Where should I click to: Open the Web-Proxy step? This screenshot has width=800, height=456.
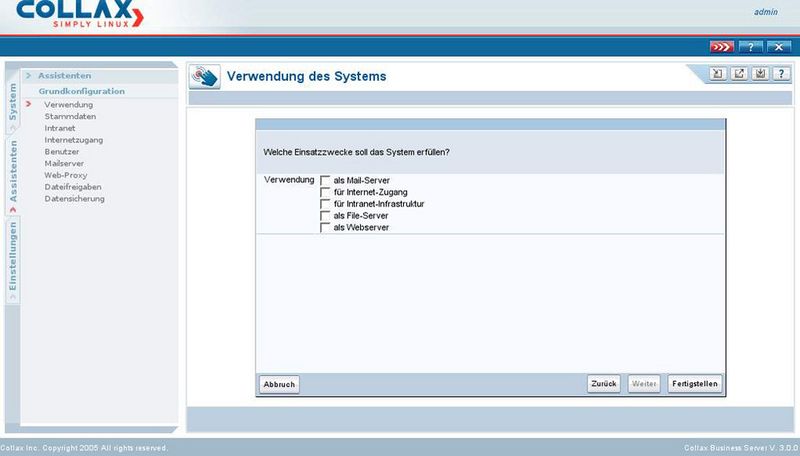coord(65,175)
